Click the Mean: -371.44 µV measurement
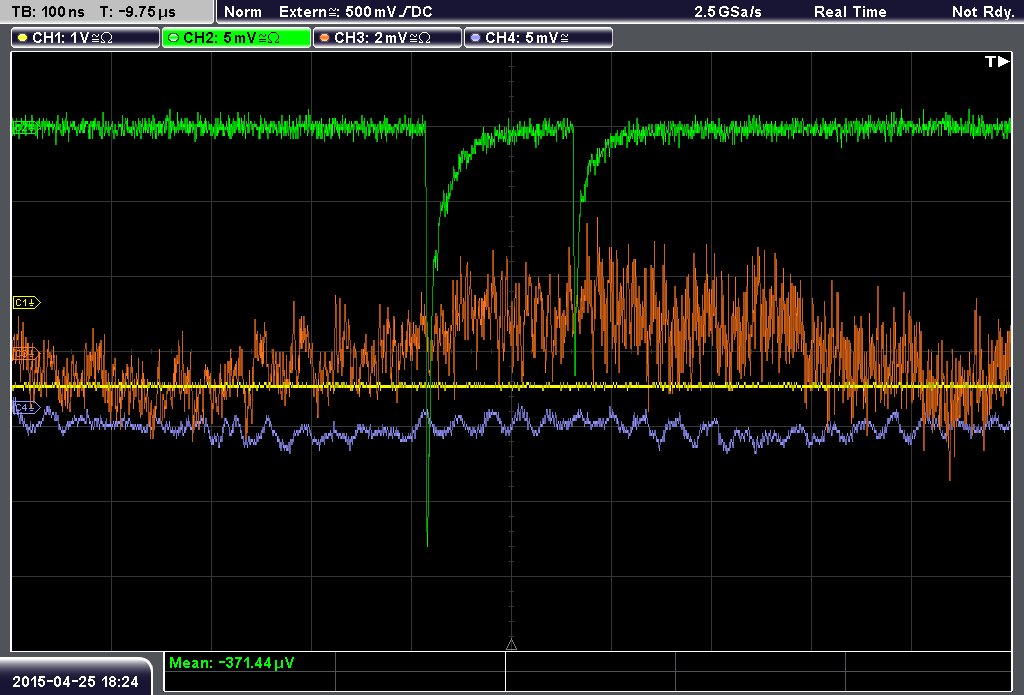The height and width of the screenshot is (695, 1024). [x=232, y=663]
